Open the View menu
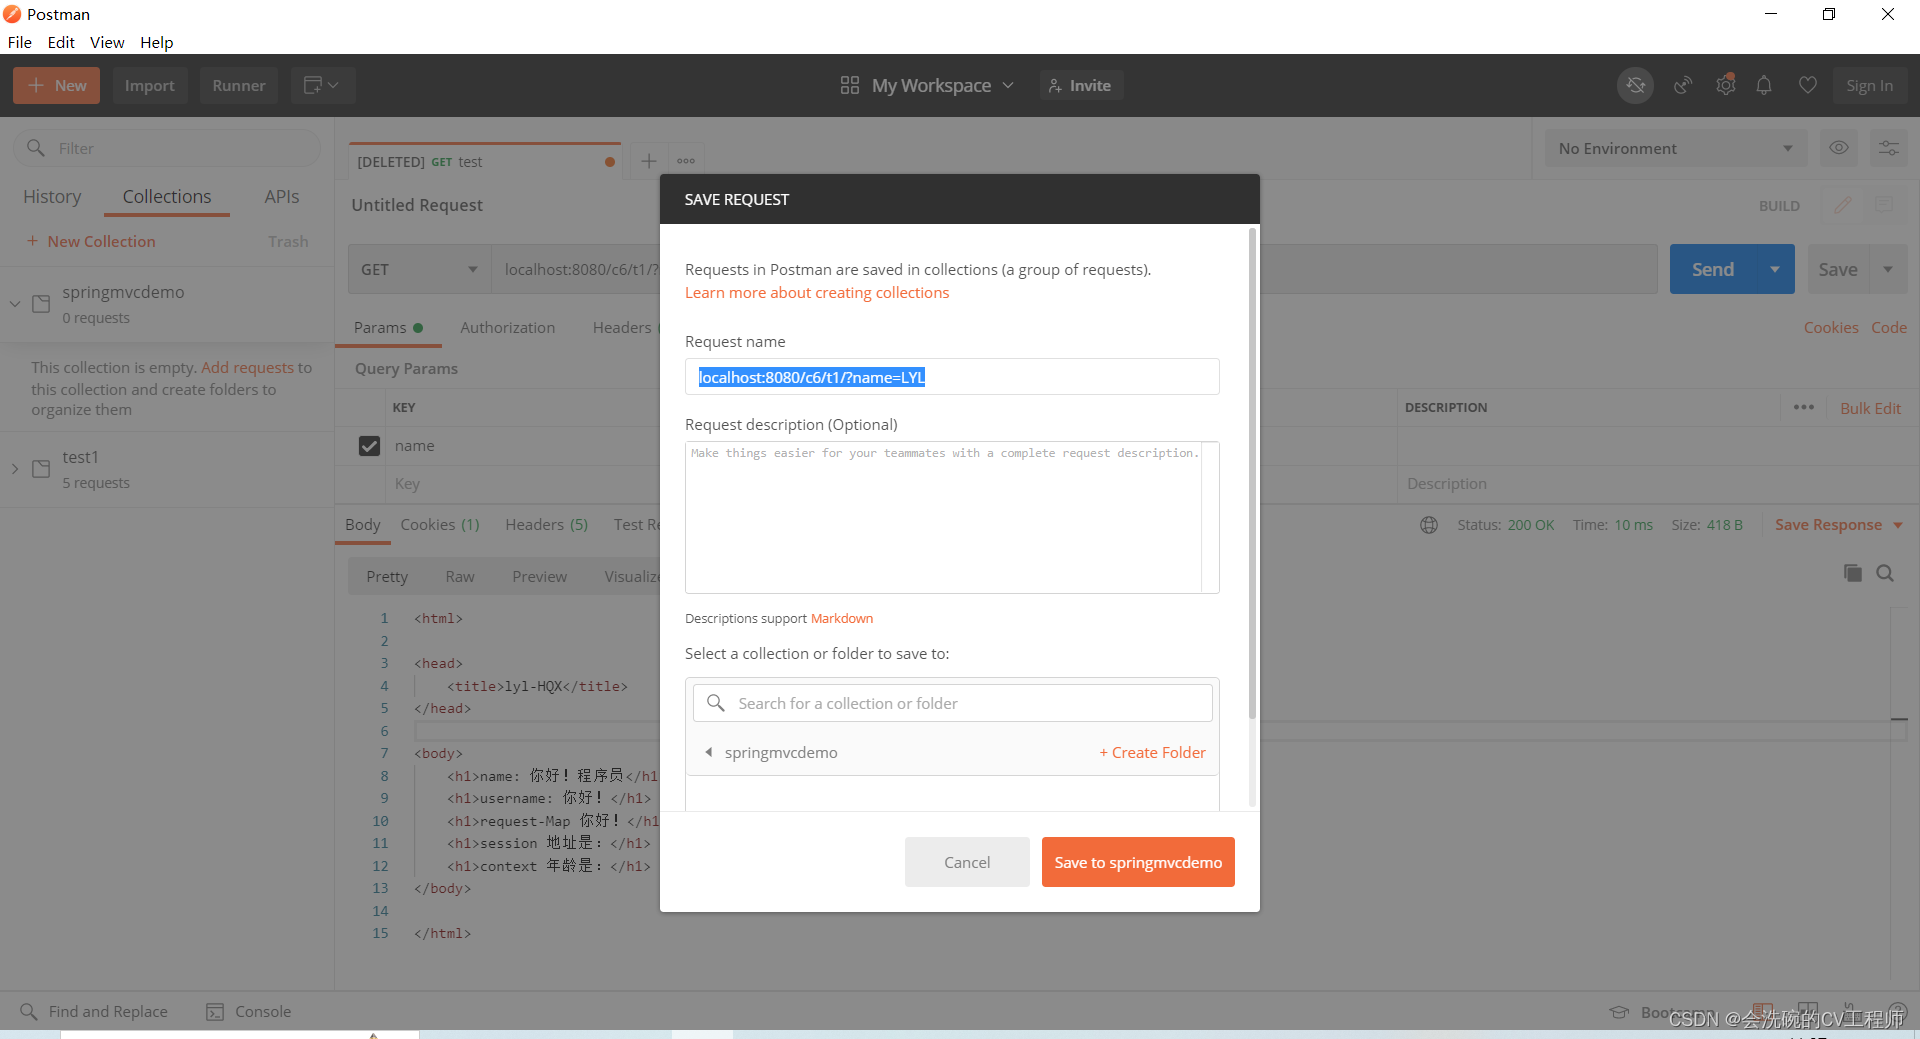The image size is (1920, 1039). (x=107, y=42)
